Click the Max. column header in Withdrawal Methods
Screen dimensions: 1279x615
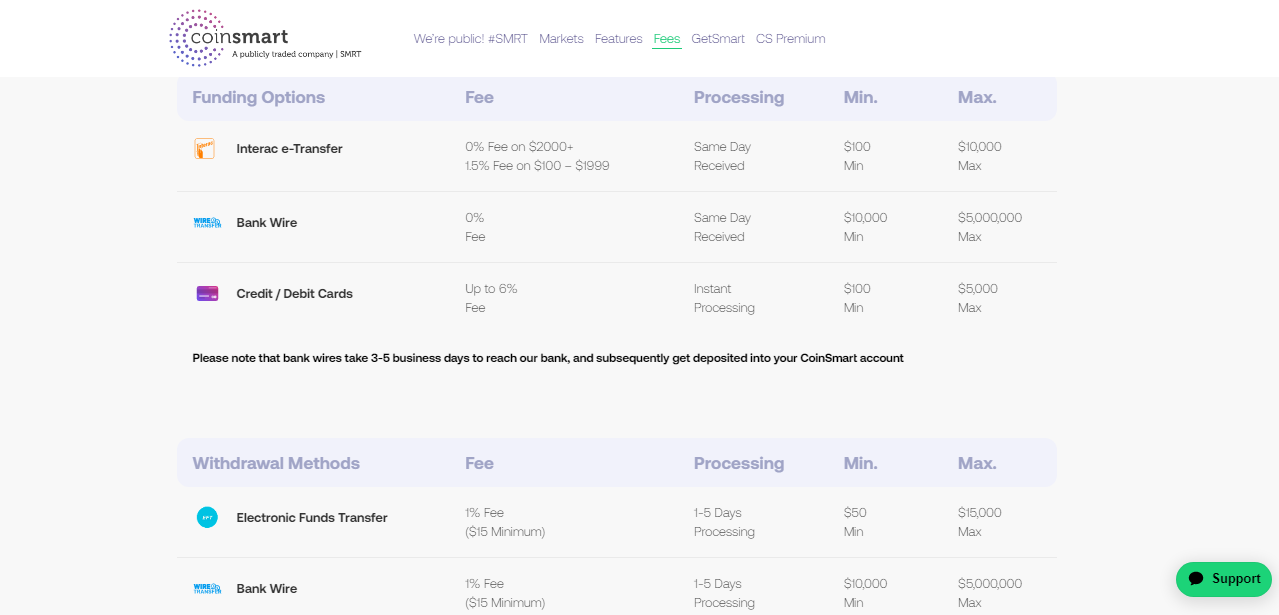click(978, 464)
